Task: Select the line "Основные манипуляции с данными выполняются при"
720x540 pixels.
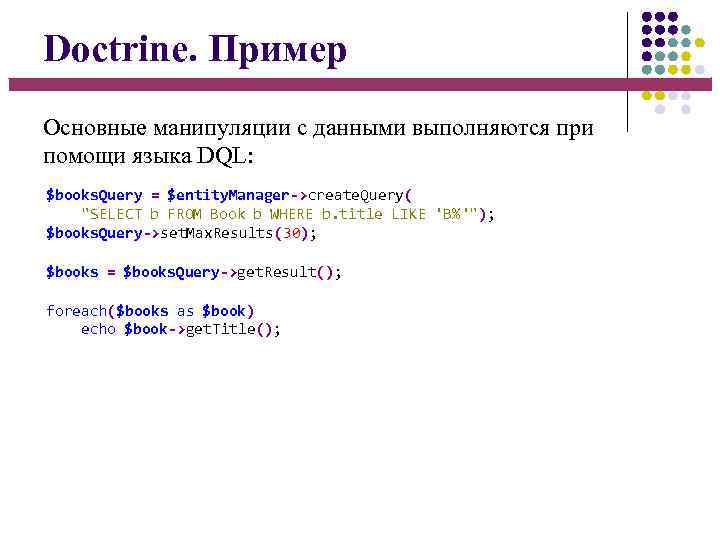Action: click(x=318, y=128)
